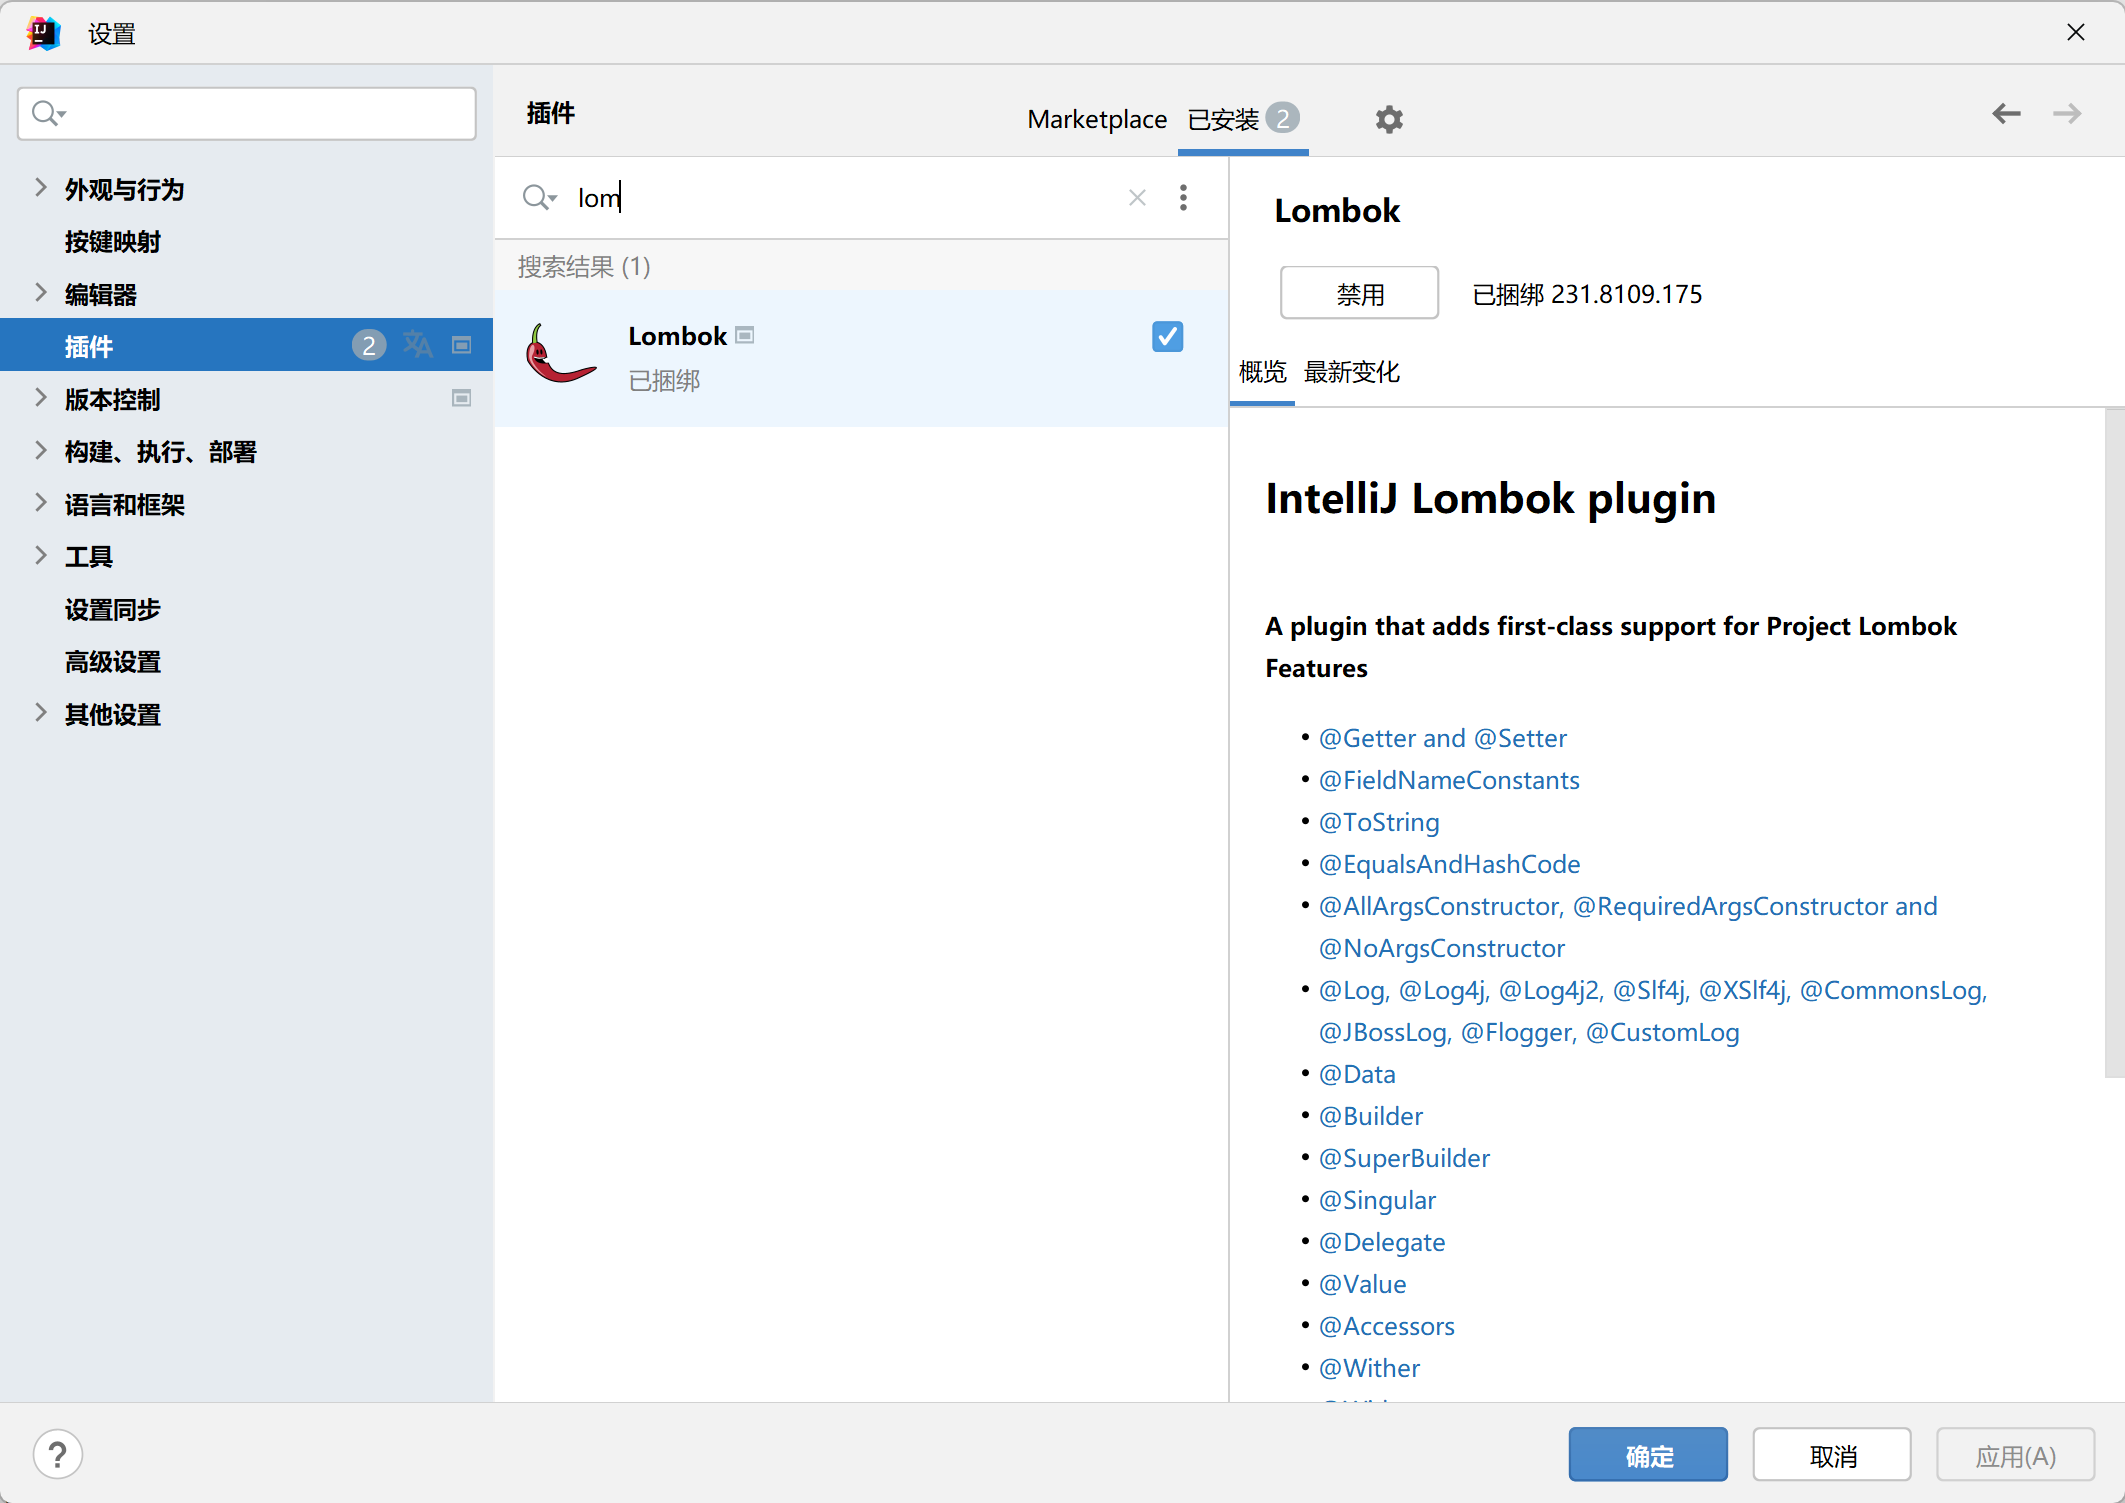Open the search options kebab menu
The height and width of the screenshot is (1503, 2125).
[x=1184, y=197]
